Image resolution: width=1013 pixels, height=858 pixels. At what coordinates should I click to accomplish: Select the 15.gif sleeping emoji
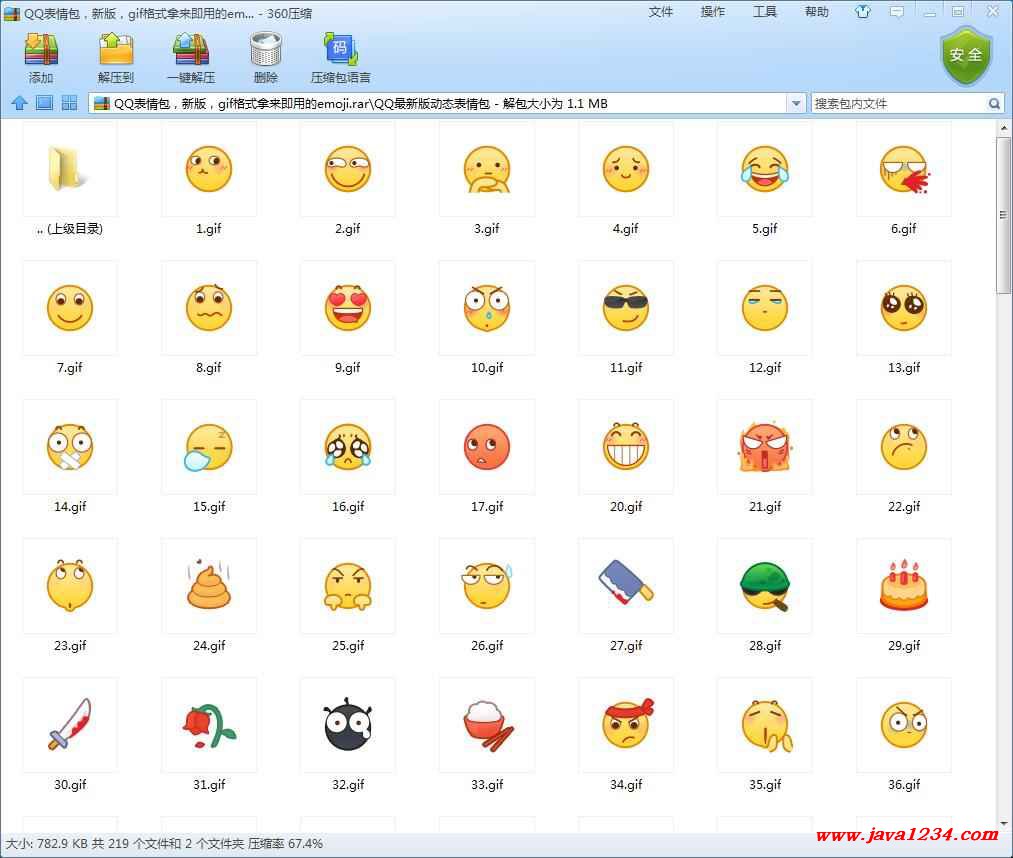(209, 447)
